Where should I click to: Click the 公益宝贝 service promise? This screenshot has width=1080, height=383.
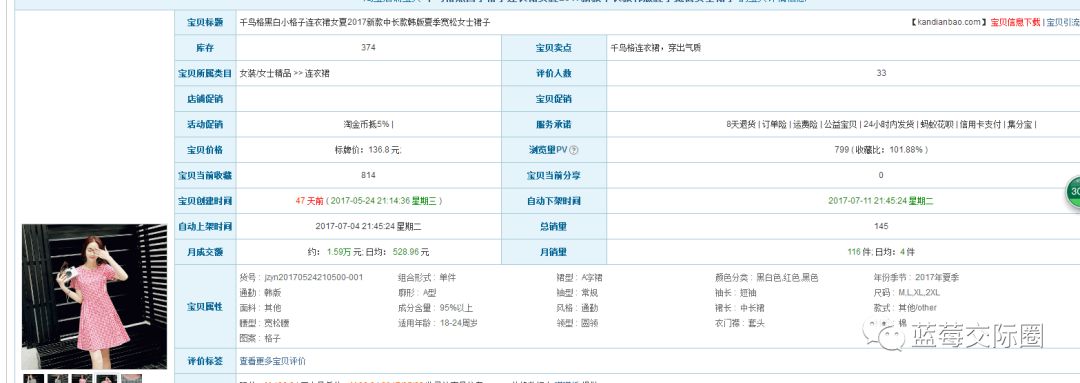click(x=840, y=125)
